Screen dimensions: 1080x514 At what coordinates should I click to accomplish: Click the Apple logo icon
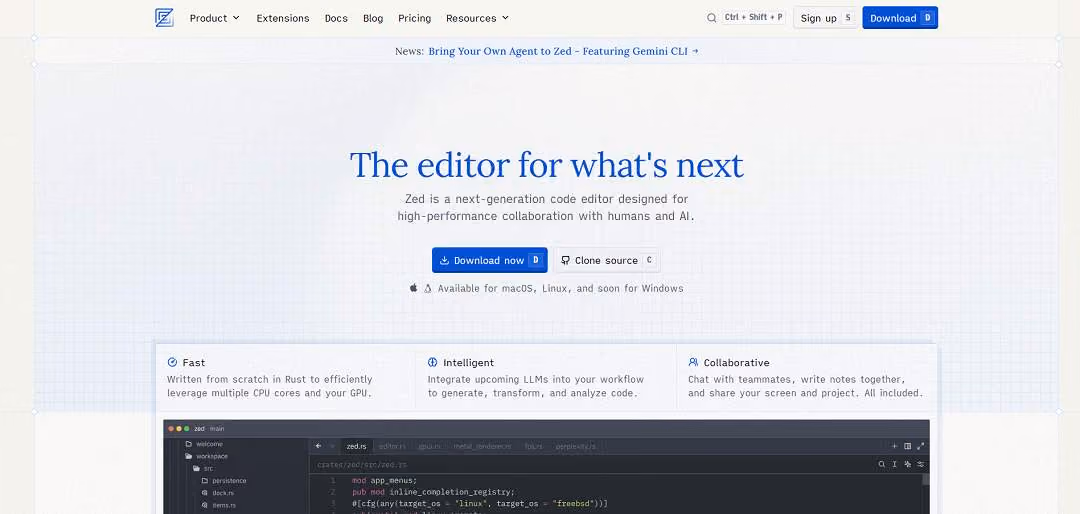[x=413, y=288]
